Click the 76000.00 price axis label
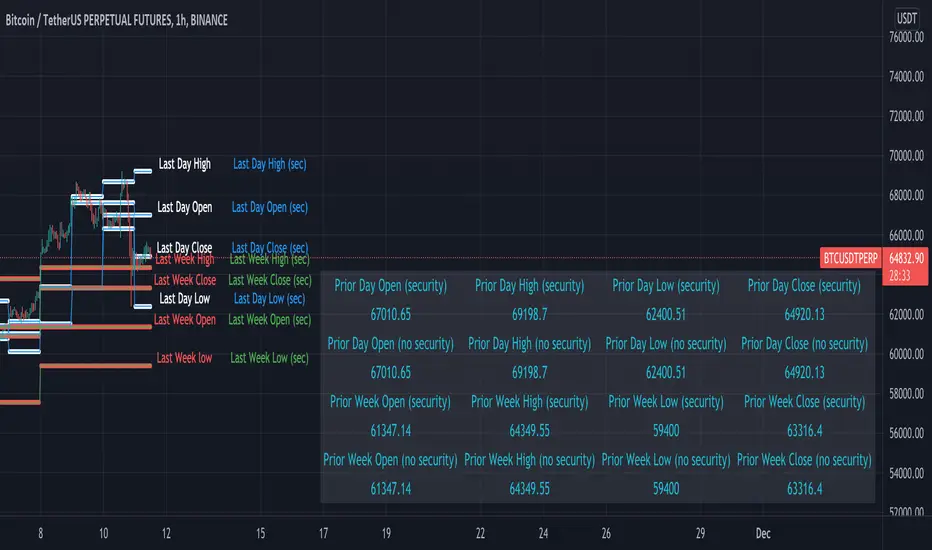Viewport: 932px width, 550px height. tap(903, 37)
